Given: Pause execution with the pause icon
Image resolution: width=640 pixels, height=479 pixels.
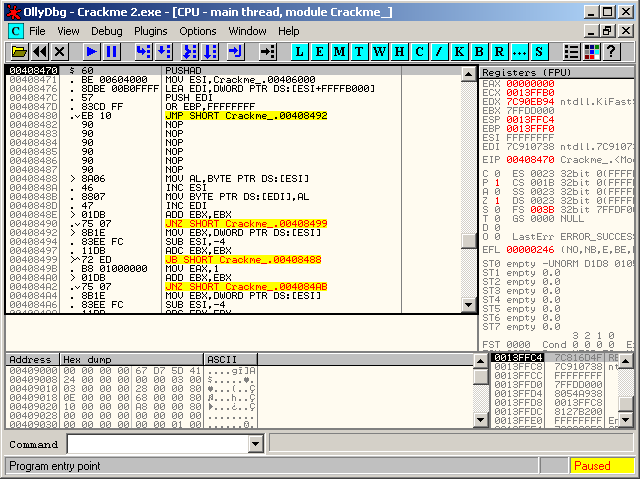Looking at the screenshot, I should (111, 52).
